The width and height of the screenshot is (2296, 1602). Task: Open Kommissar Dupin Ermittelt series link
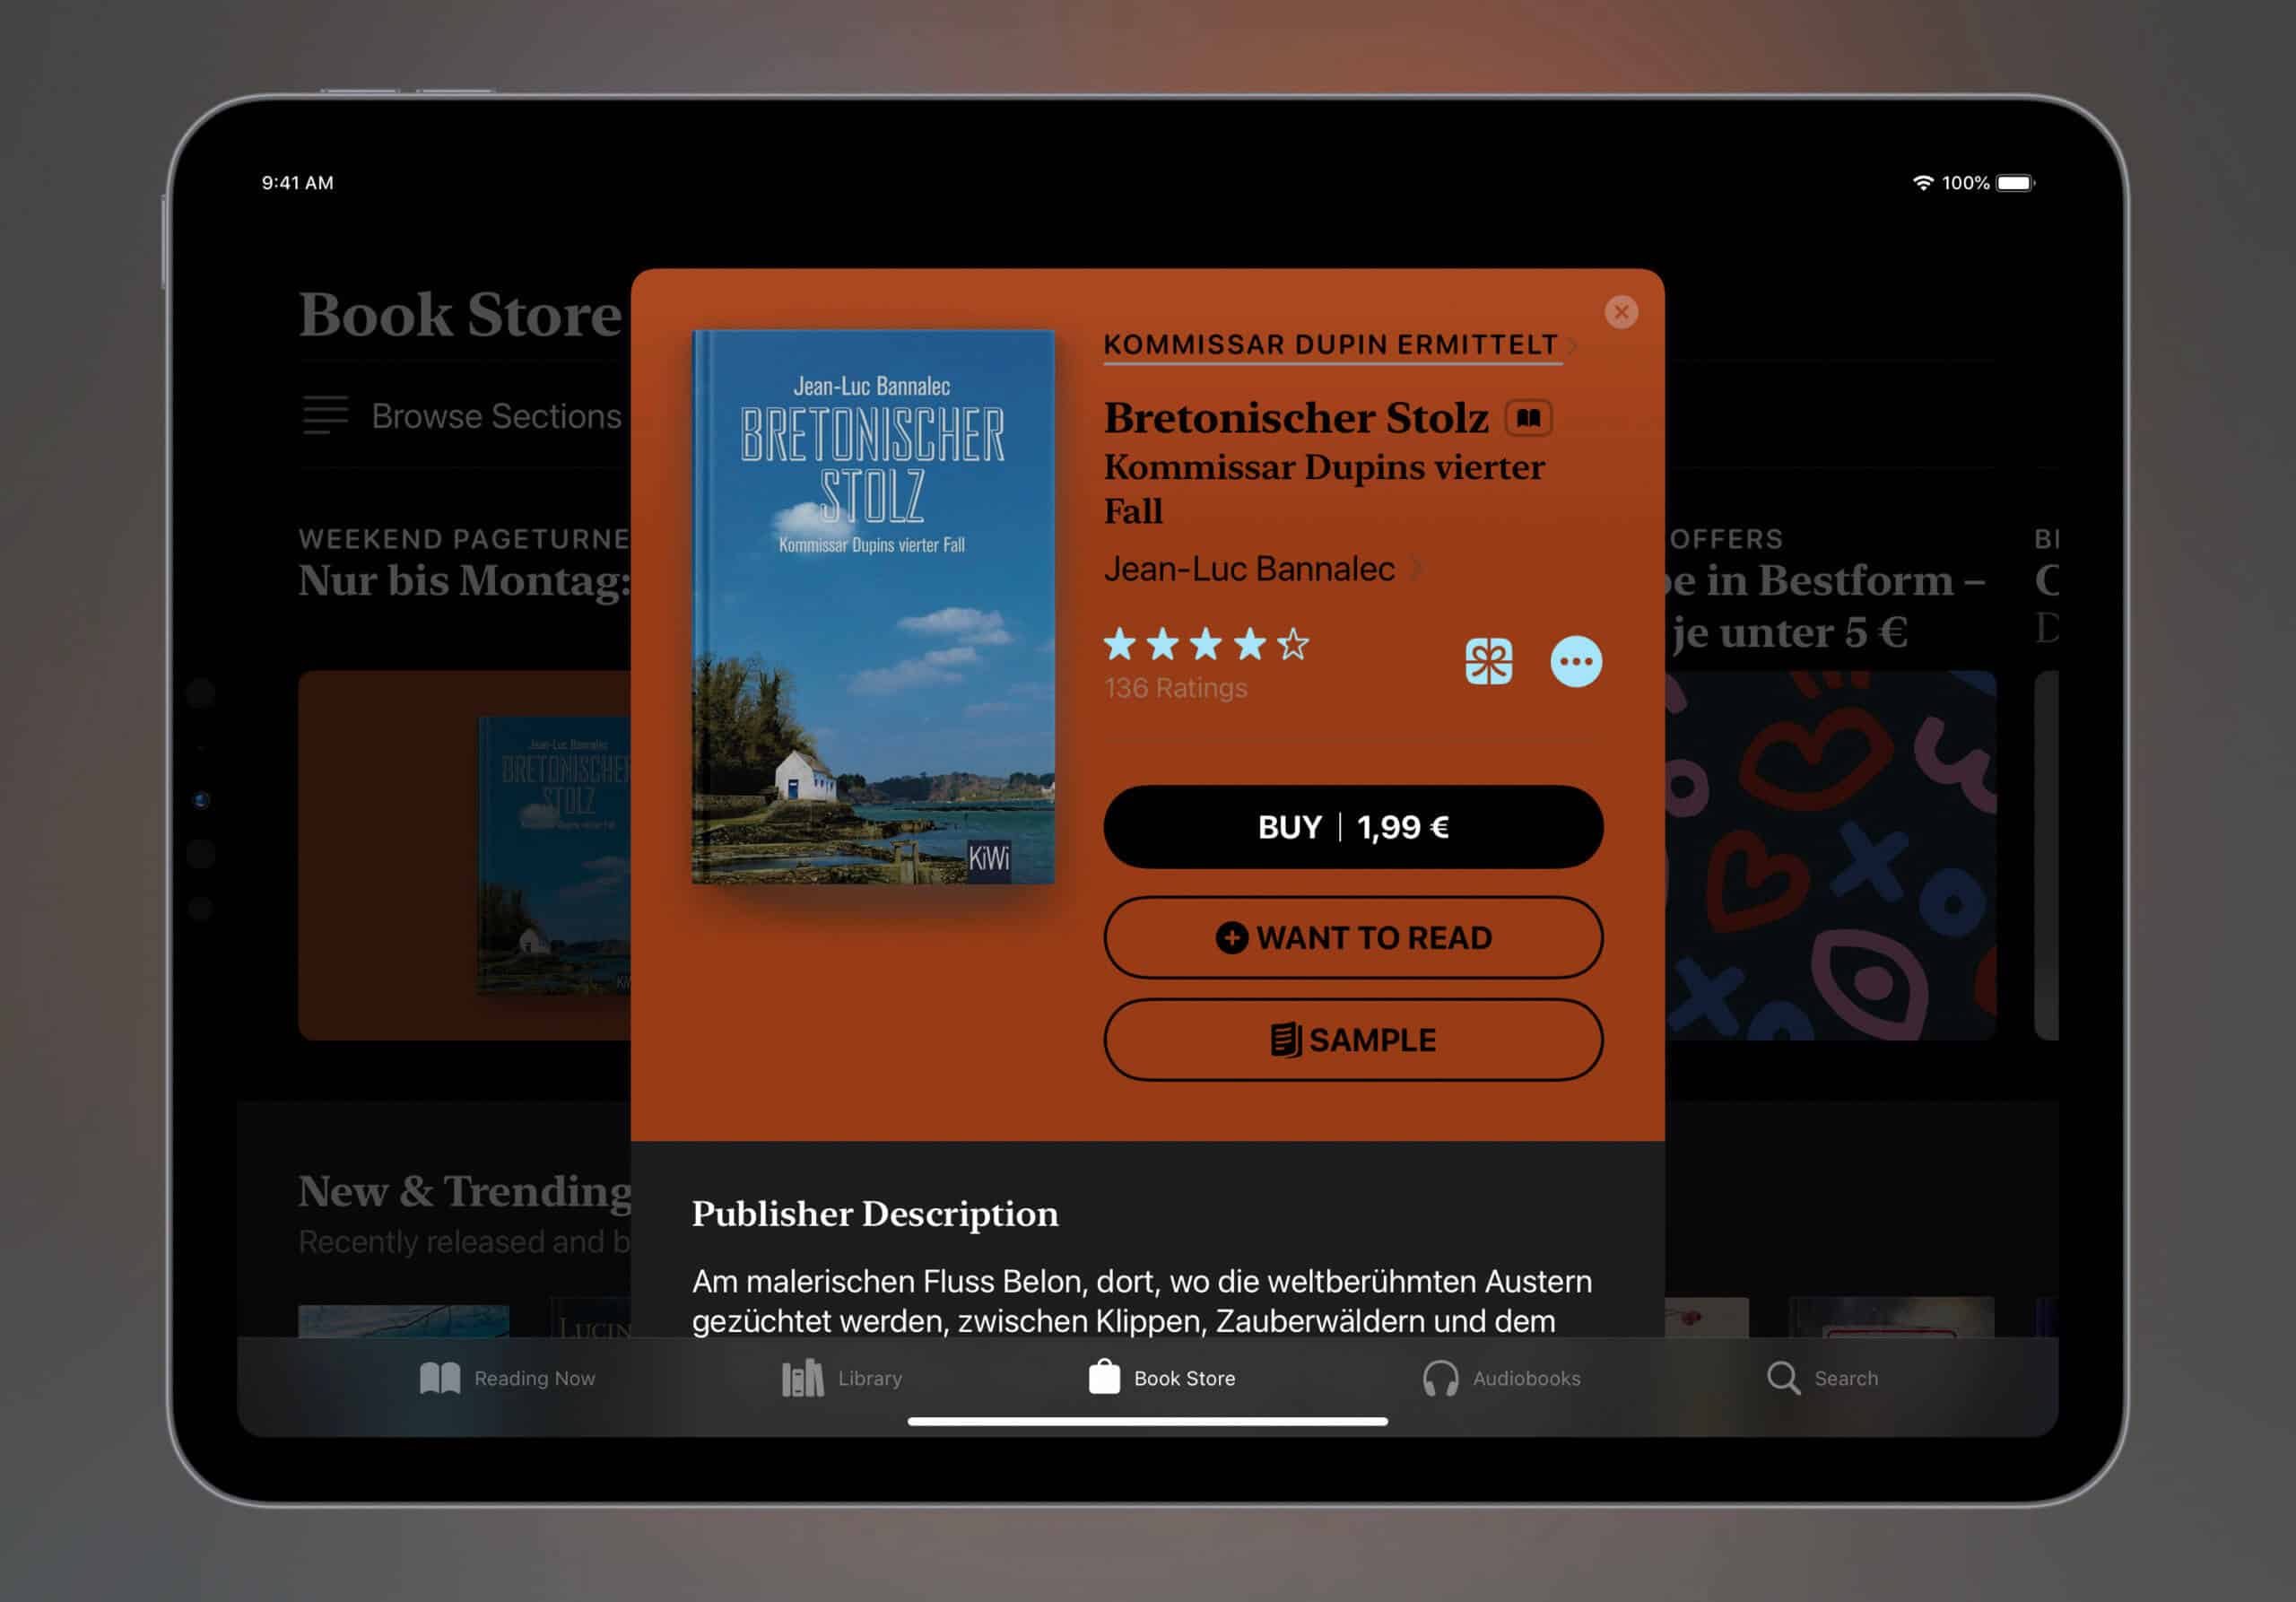pyautogui.click(x=1340, y=345)
